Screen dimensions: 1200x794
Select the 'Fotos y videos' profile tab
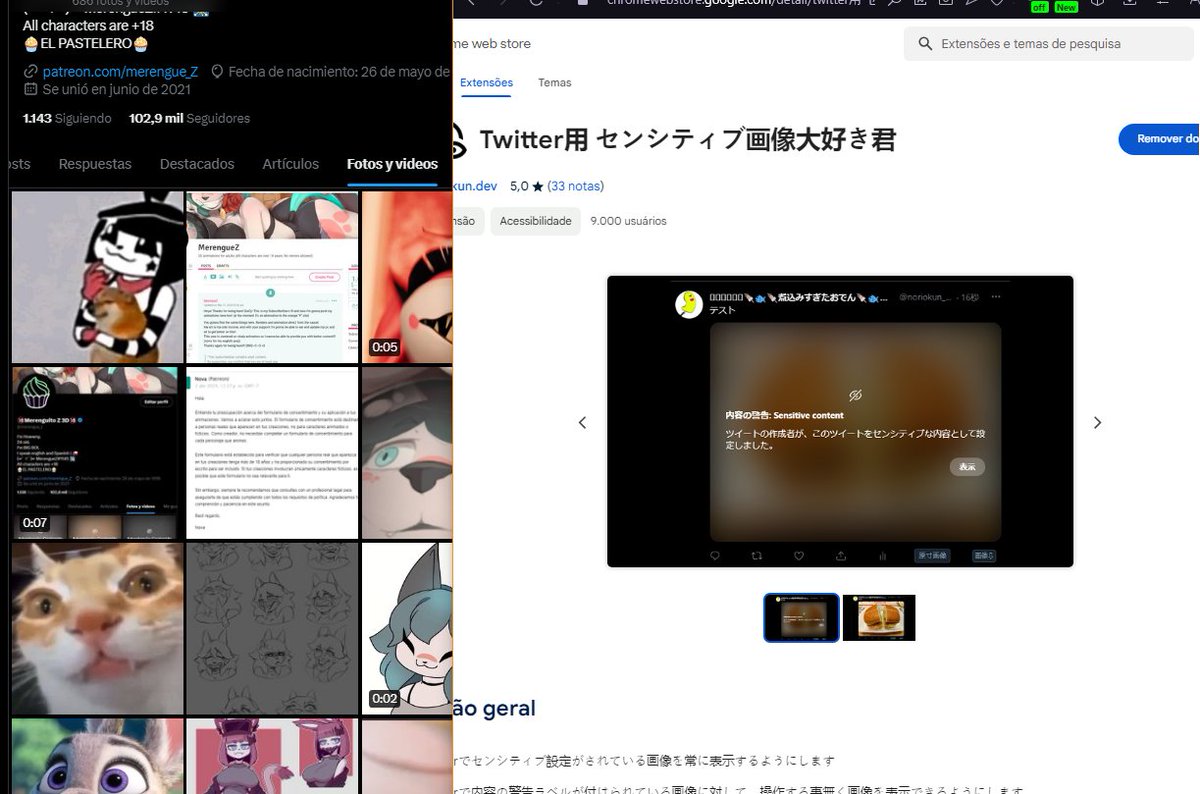tap(392, 164)
